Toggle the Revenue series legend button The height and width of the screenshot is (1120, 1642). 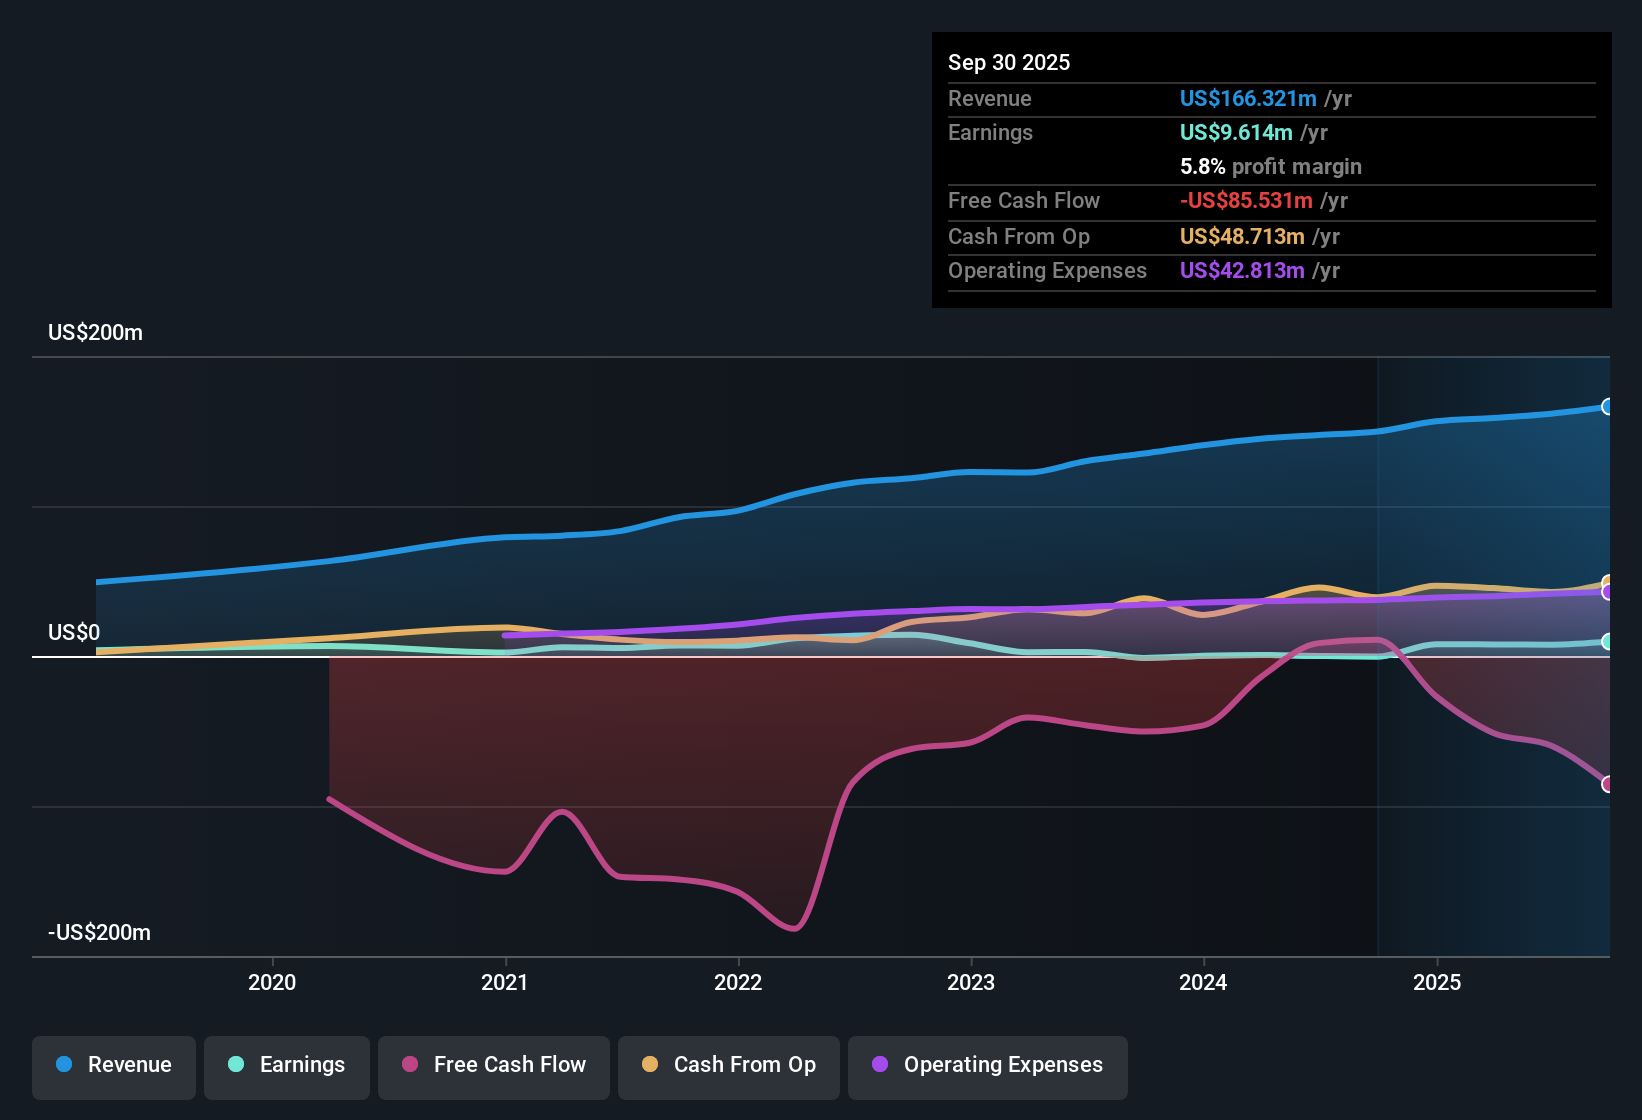[114, 1067]
